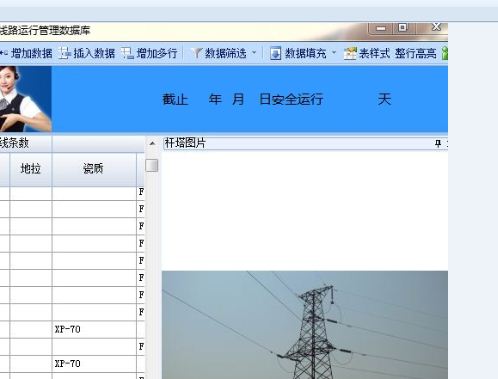
Task: Click the 插入数据 insert data icon
Action: 65,53
